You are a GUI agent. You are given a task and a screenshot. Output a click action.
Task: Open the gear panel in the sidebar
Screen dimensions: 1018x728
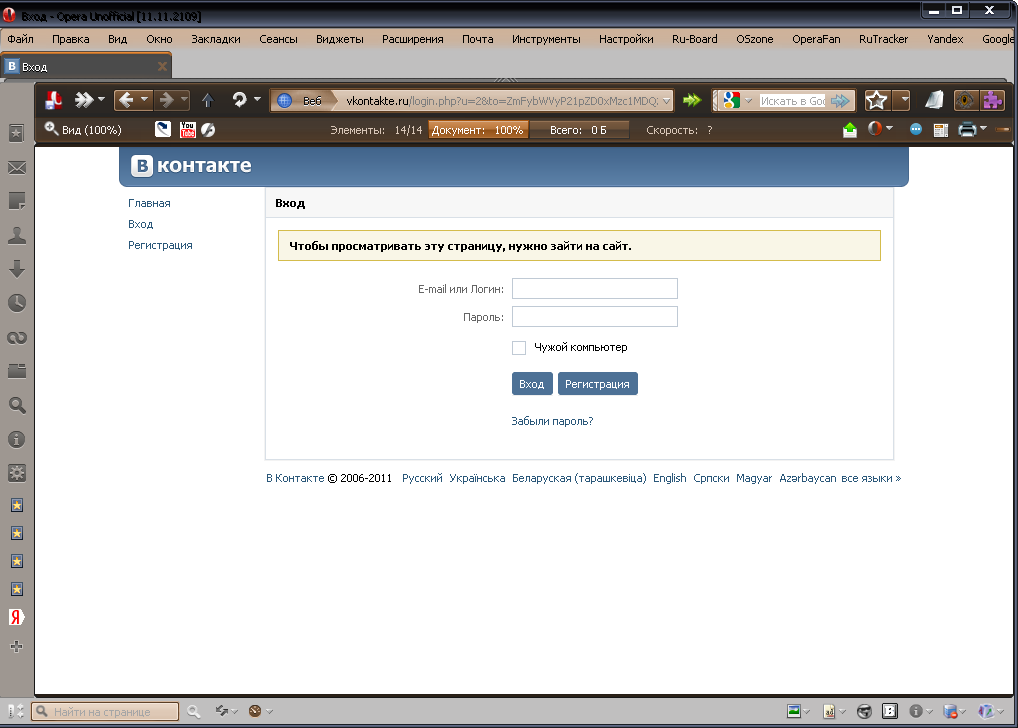click(17, 473)
